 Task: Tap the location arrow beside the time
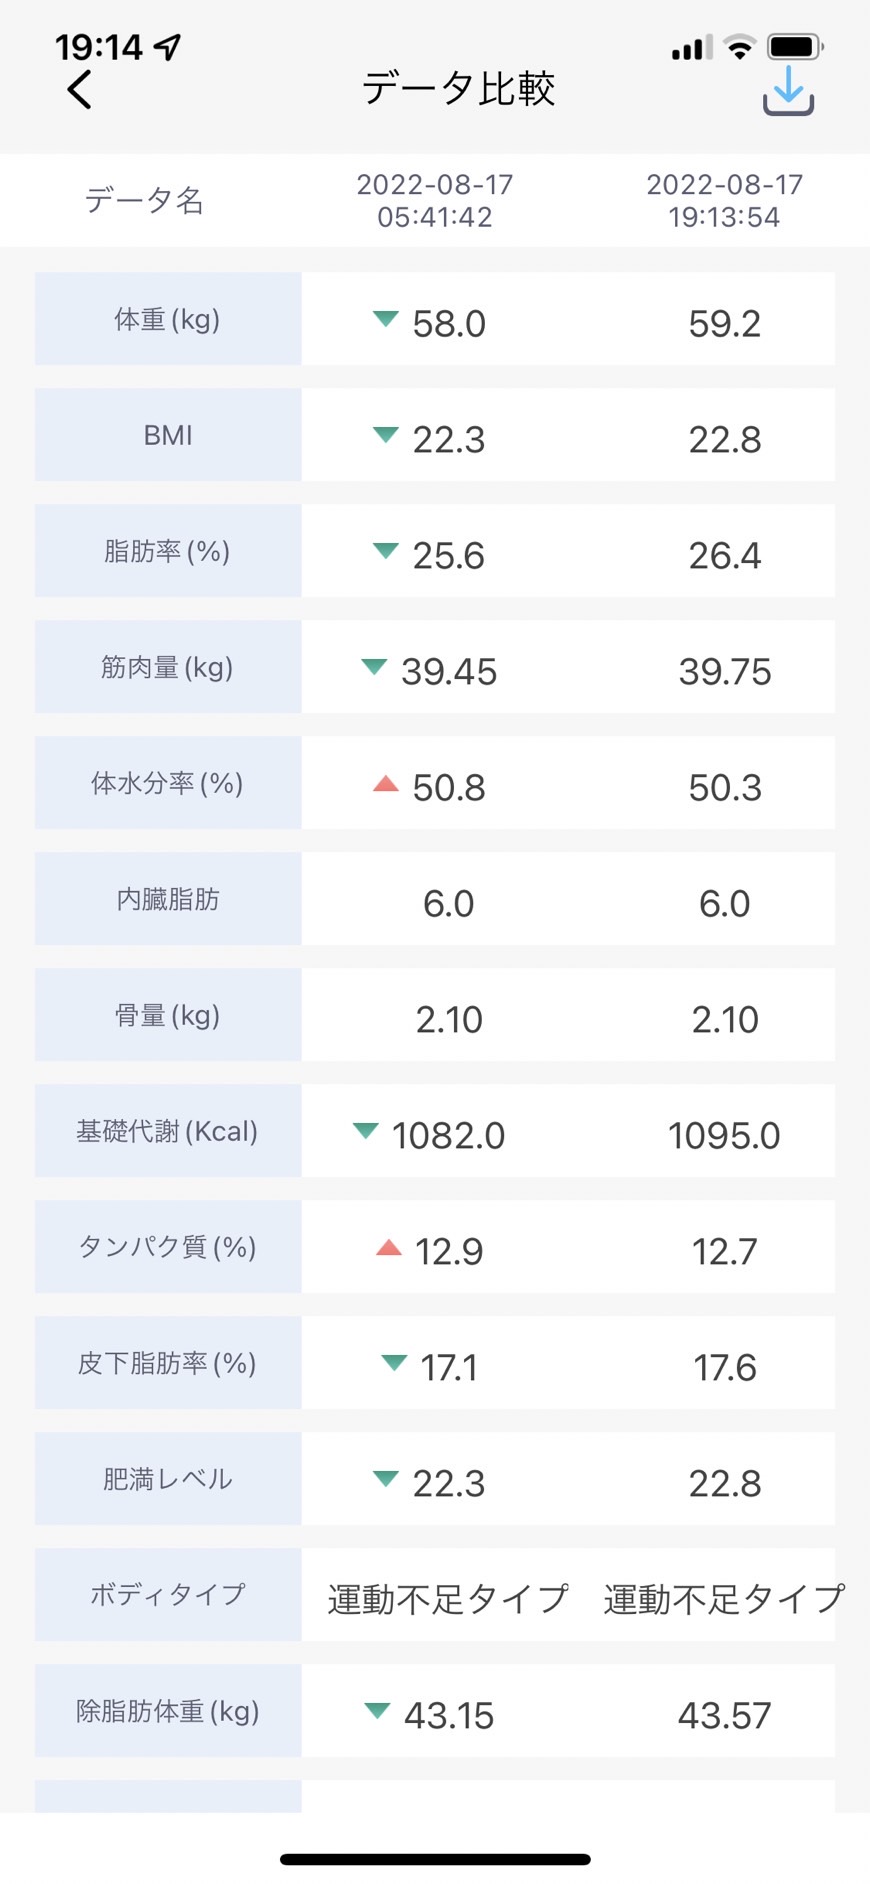(x=168, y=46)
